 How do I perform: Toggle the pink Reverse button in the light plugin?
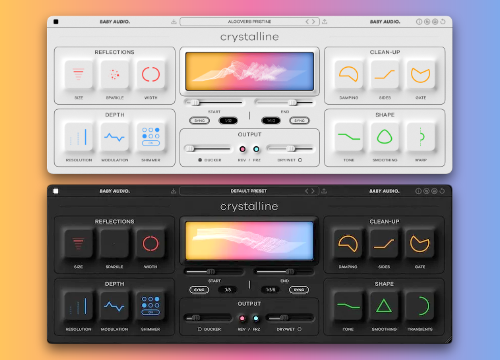(x=243, y=149)
